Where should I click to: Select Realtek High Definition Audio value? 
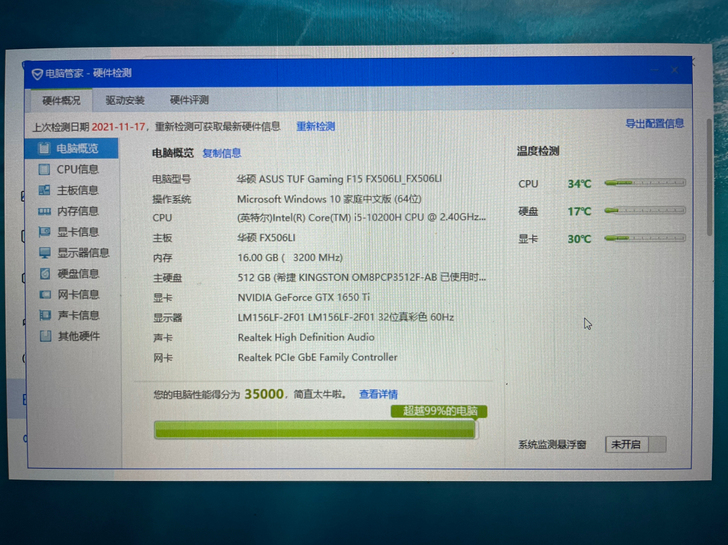306,337
